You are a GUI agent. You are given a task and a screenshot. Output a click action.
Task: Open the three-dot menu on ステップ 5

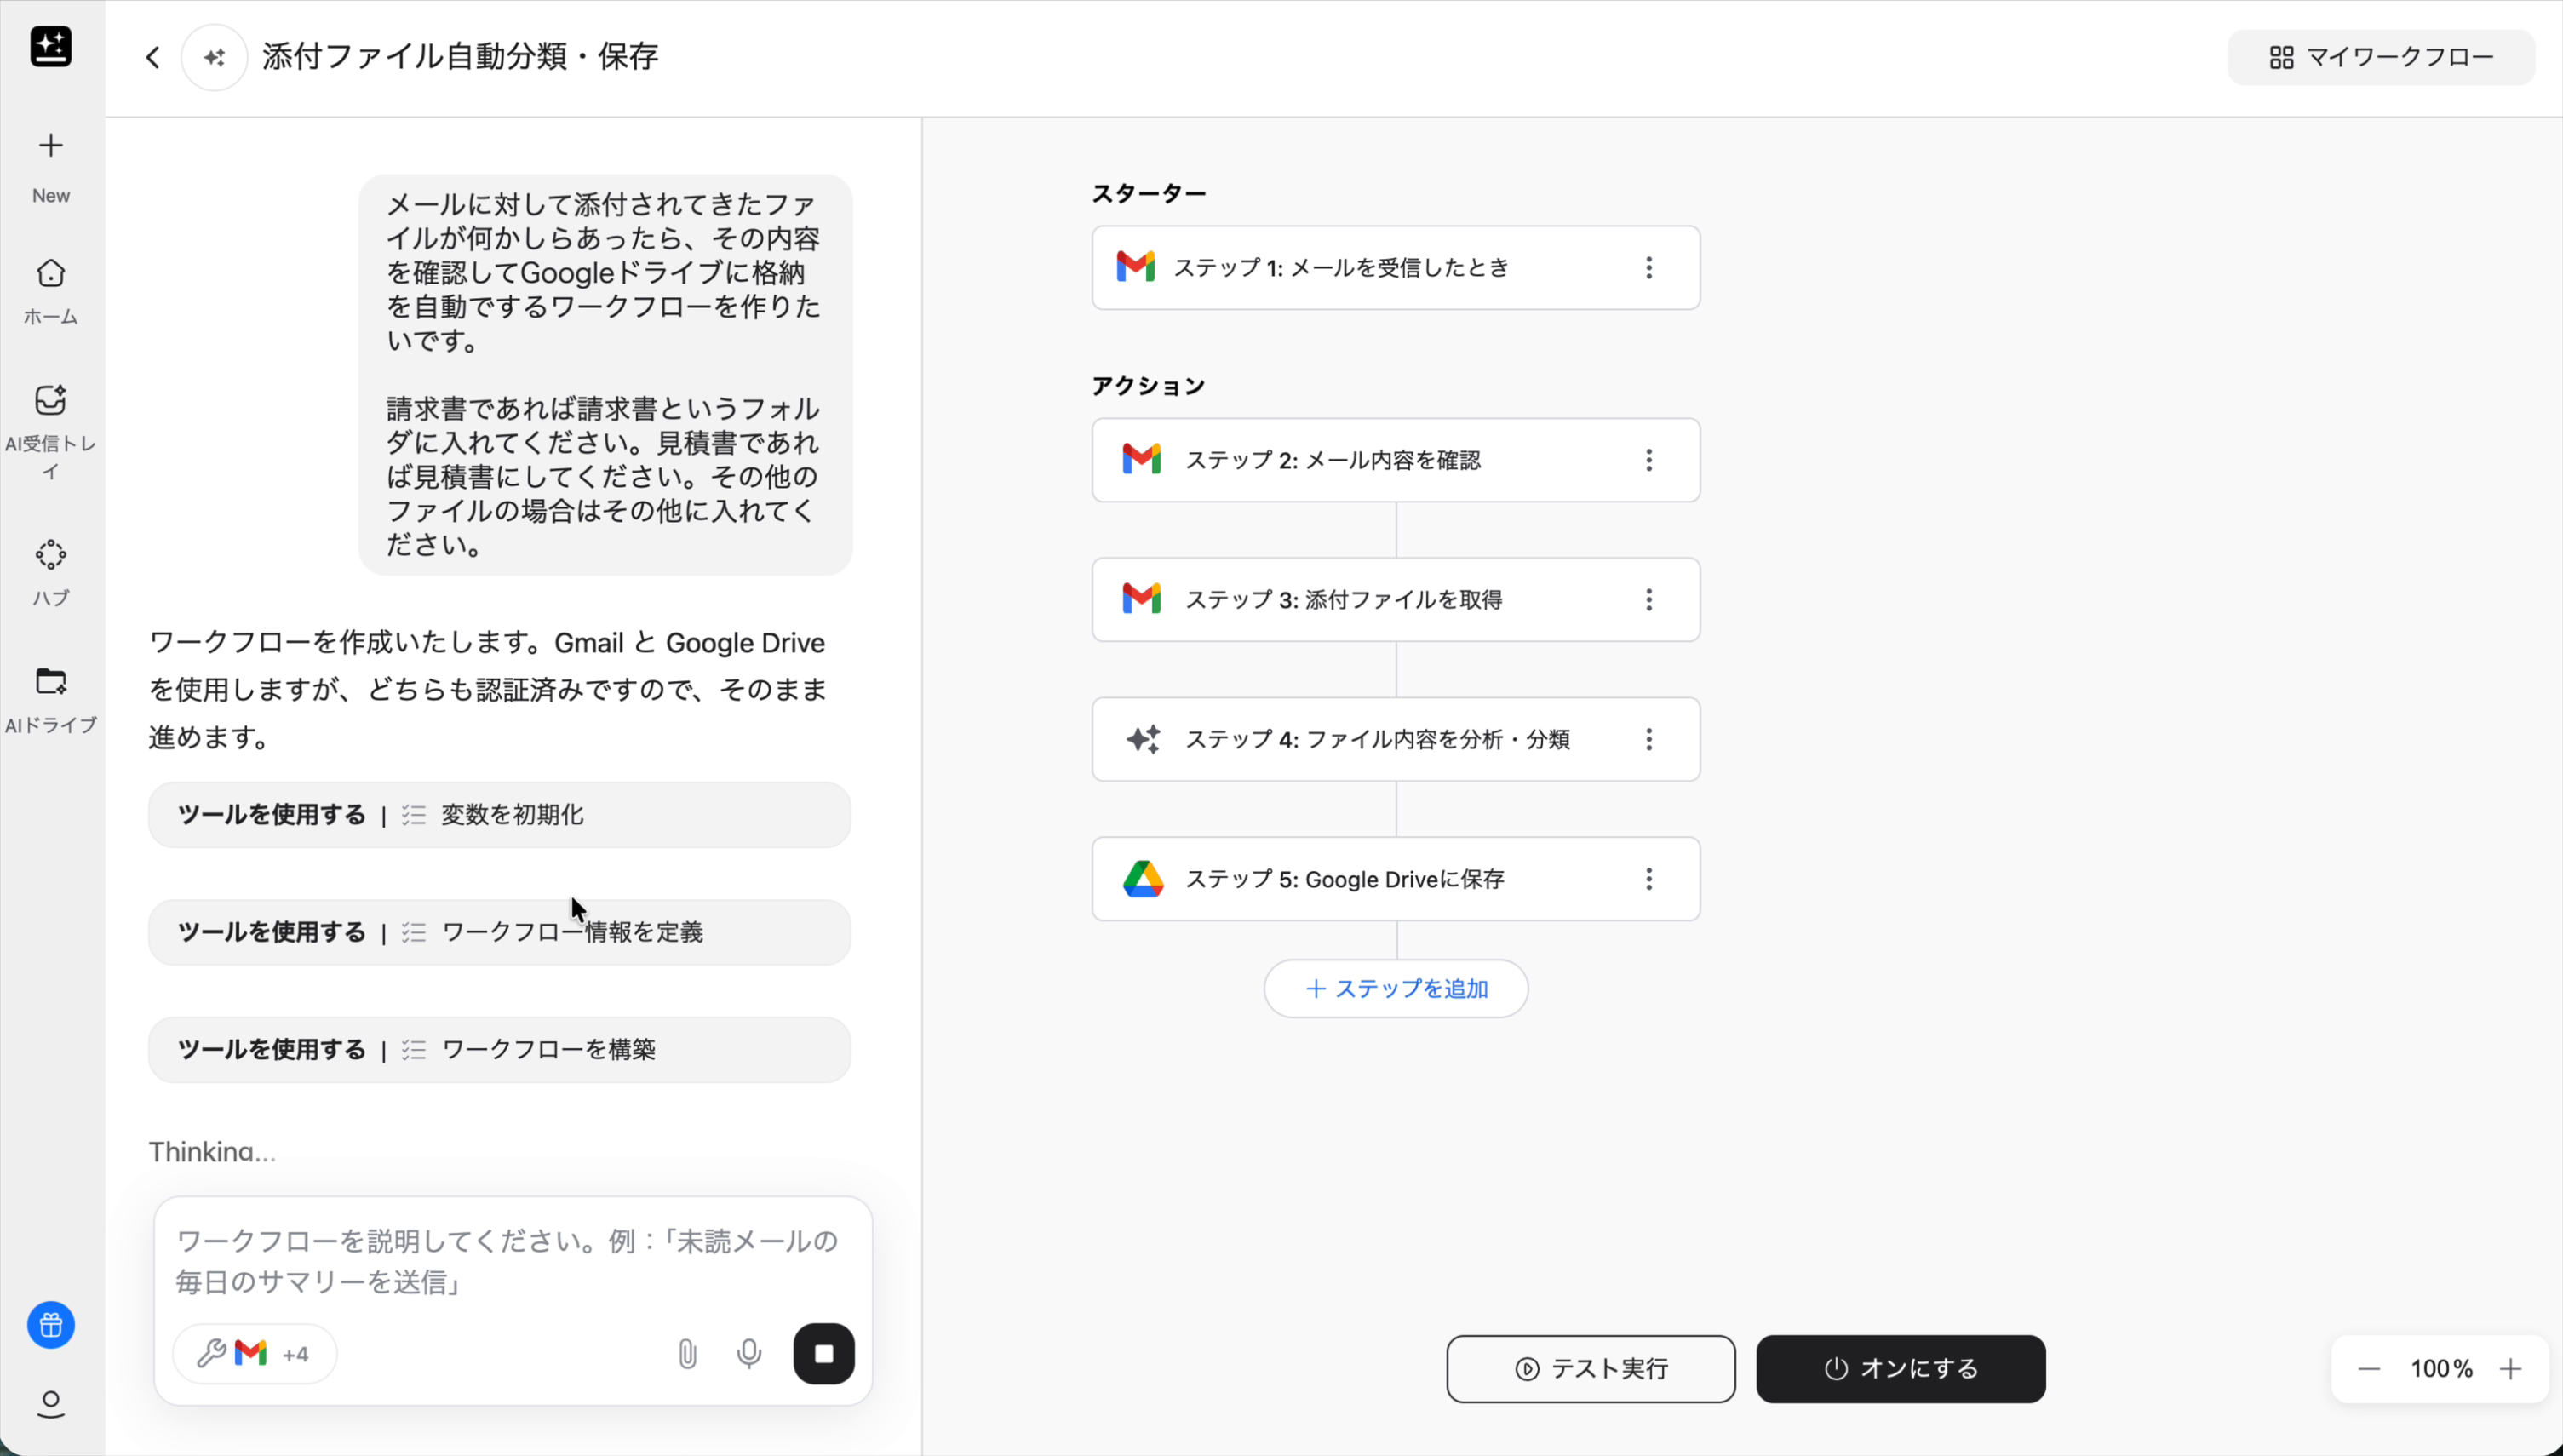(x=1649, y=878)
